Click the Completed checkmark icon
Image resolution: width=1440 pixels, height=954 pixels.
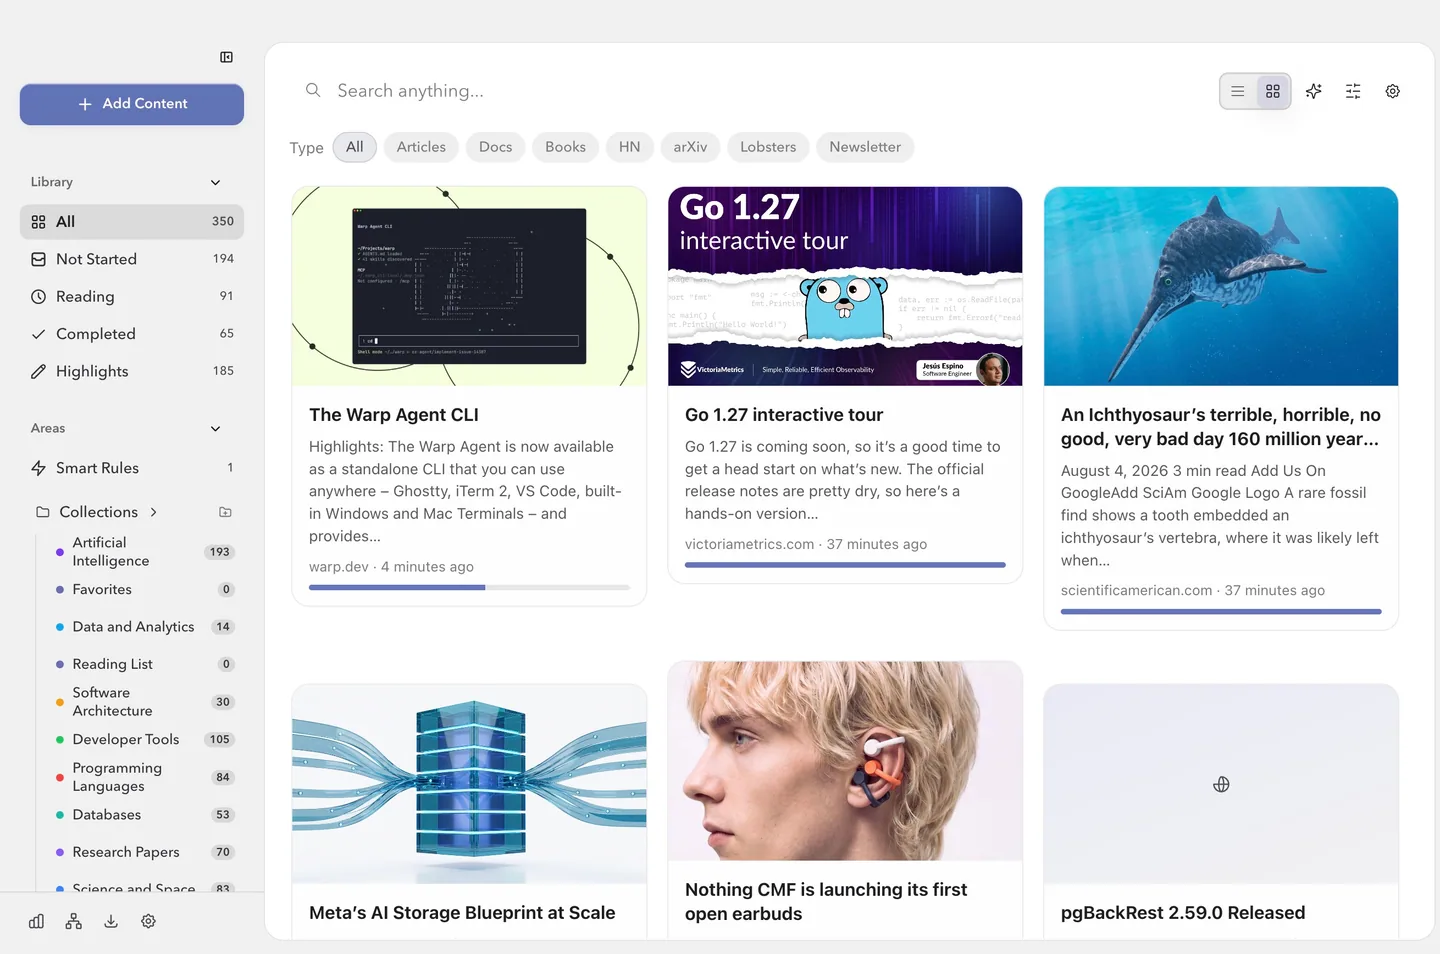click(38, 334)
